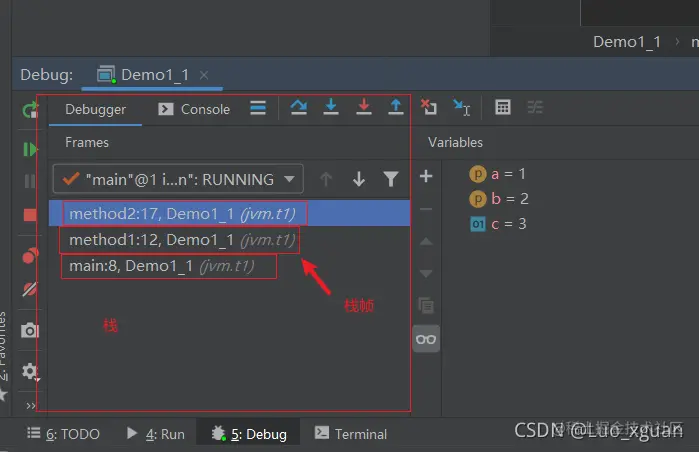The width and height of the screenshot is (699, 452).
Task: Rerun Demo1_1 debug session
Action: [30, 109]
